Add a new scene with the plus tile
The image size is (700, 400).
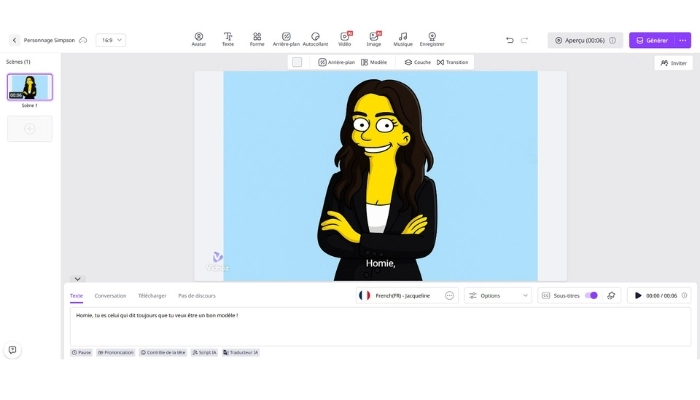(x=30, y=129)
